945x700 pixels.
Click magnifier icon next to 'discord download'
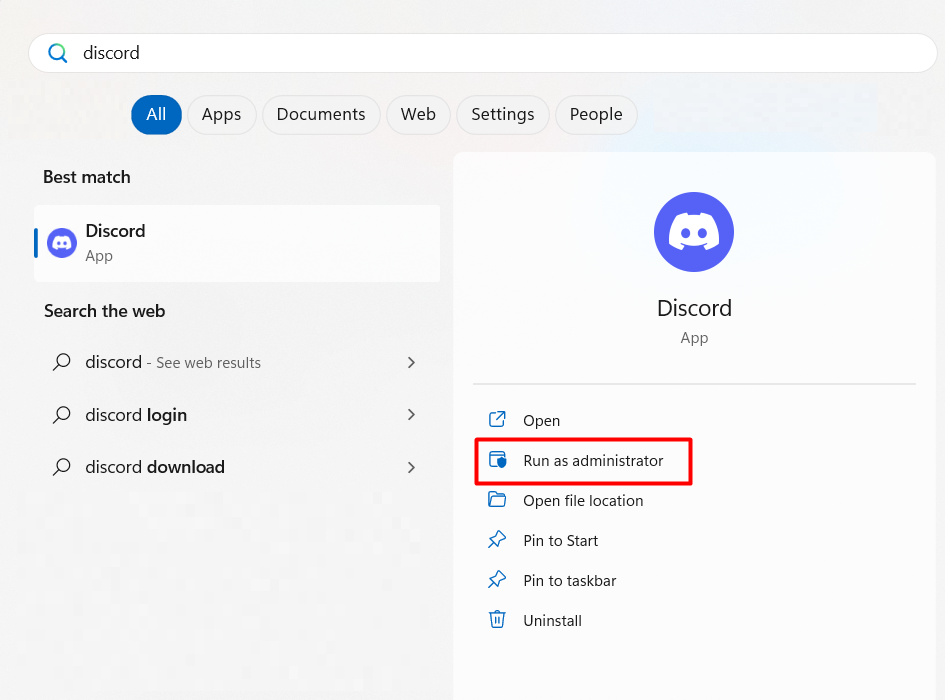pyautogui.click(x=62, y=467)
